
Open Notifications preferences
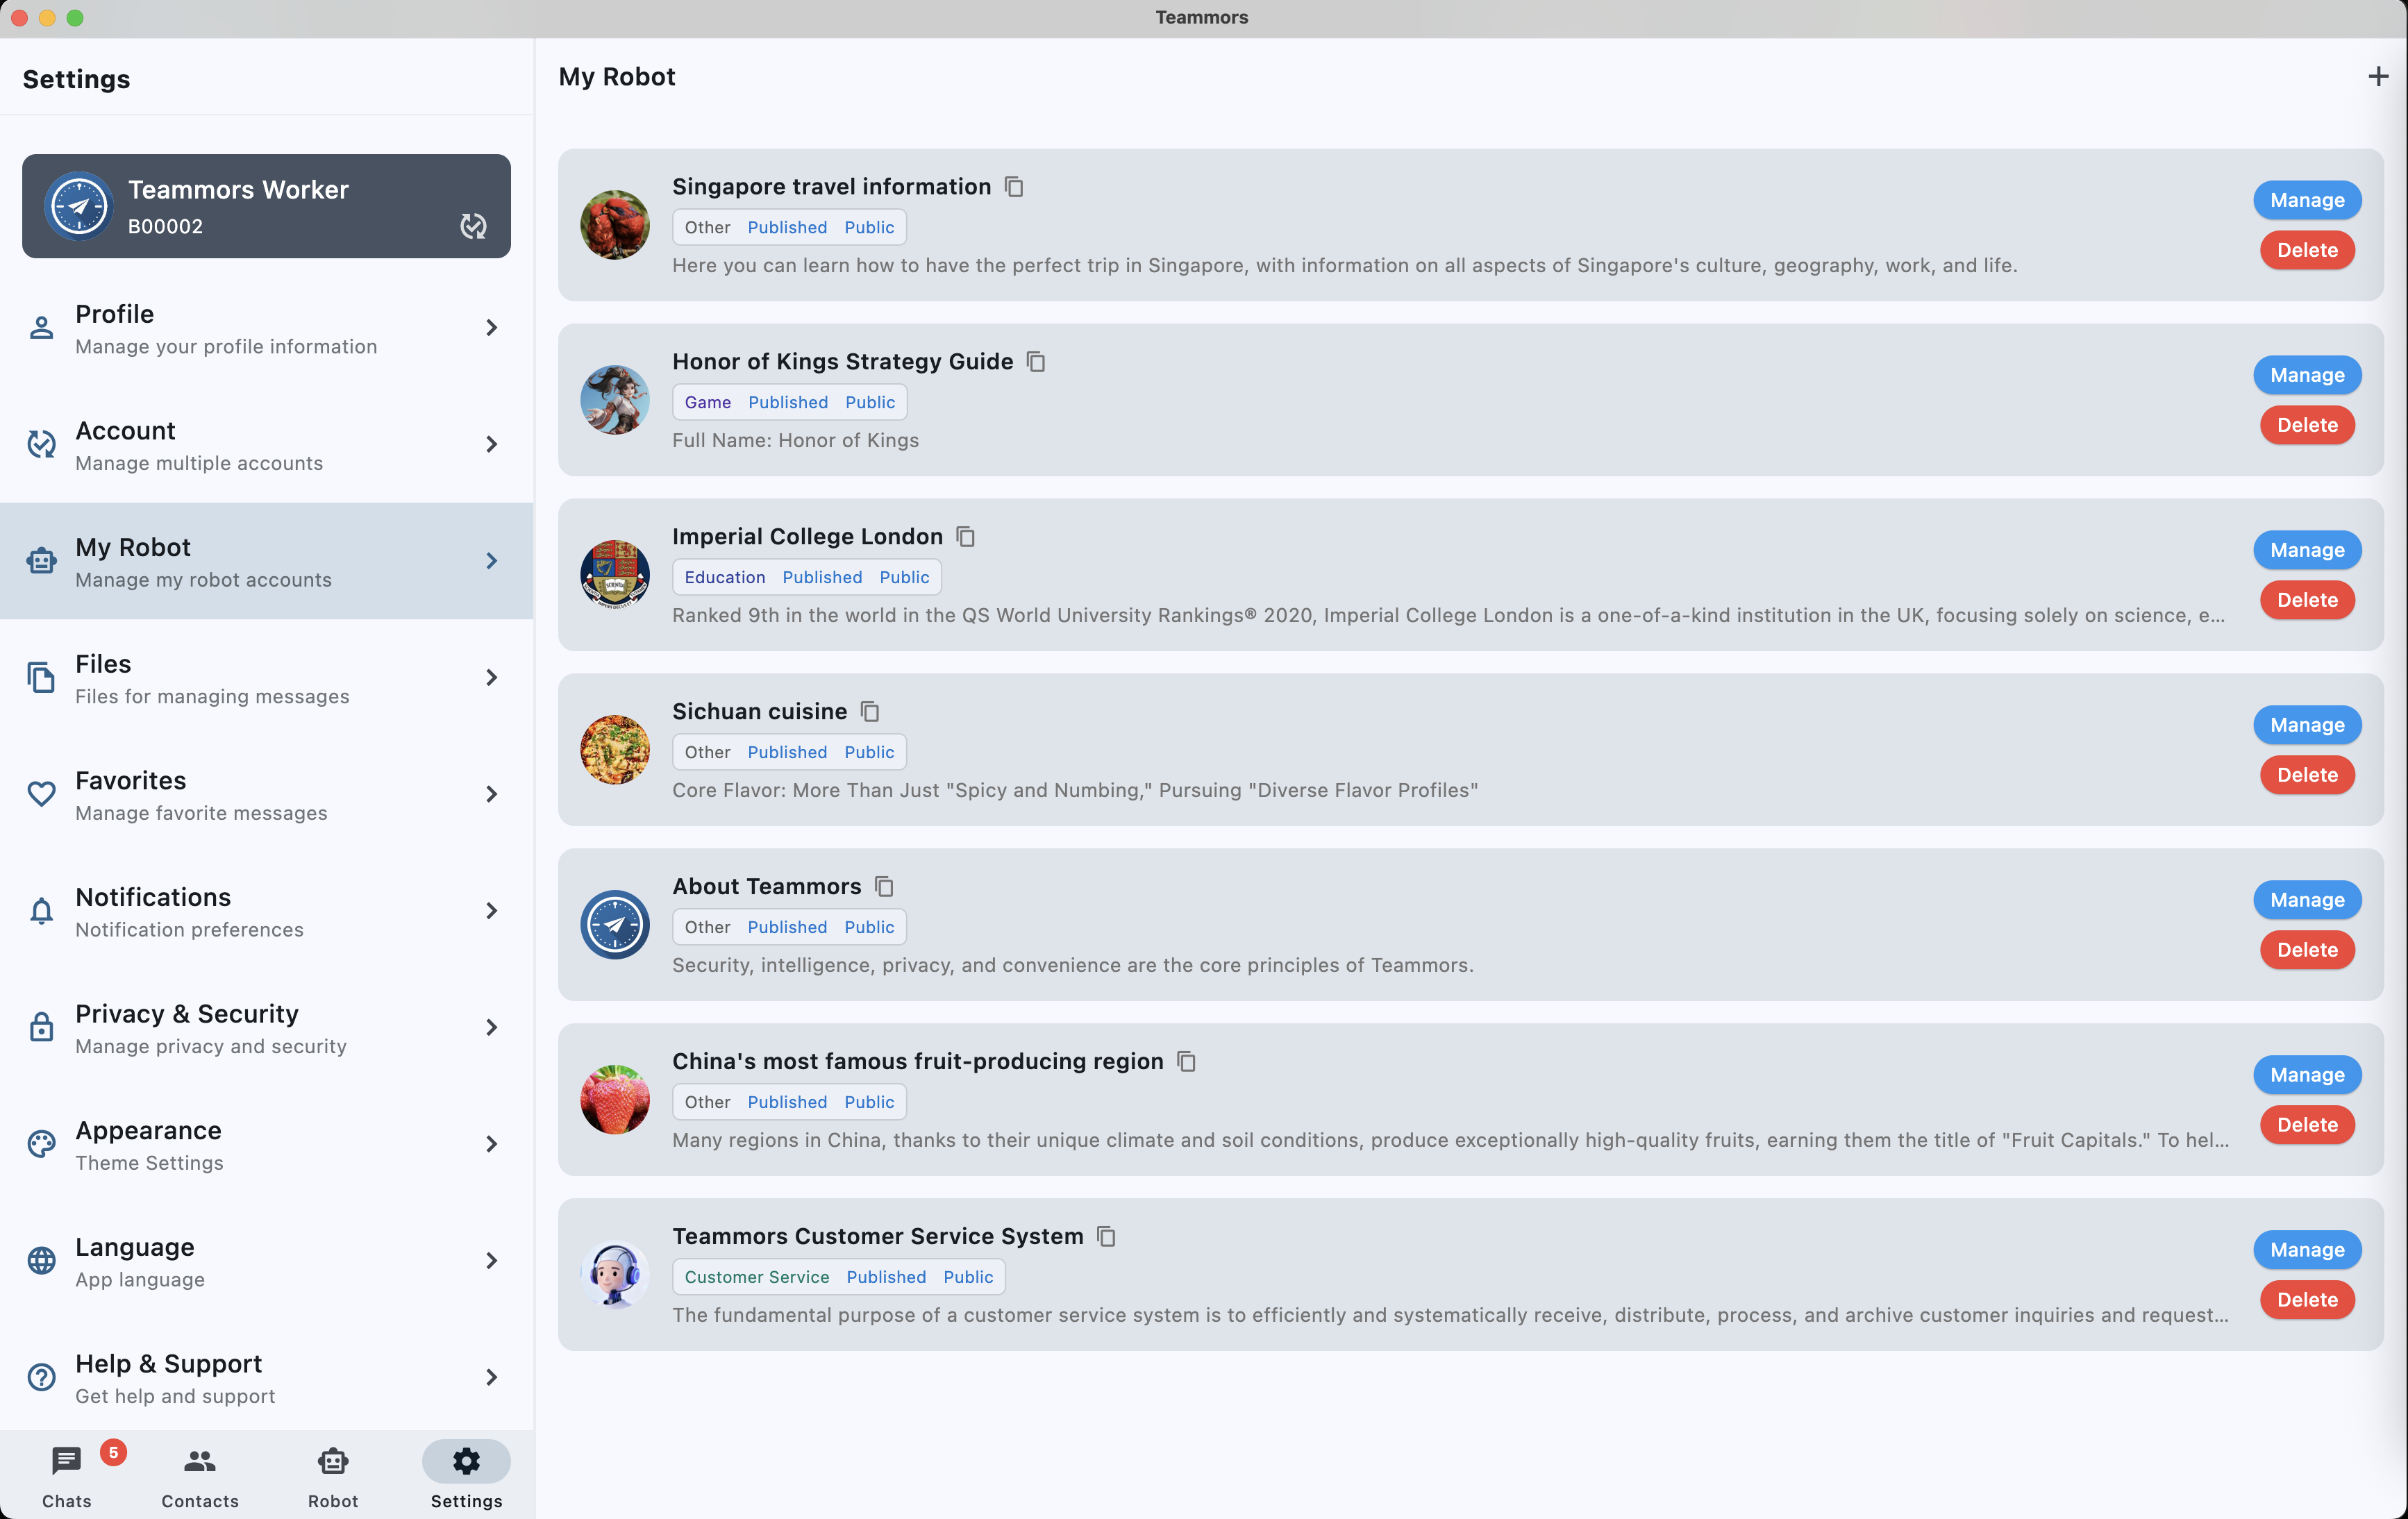(x=266, y=911)
